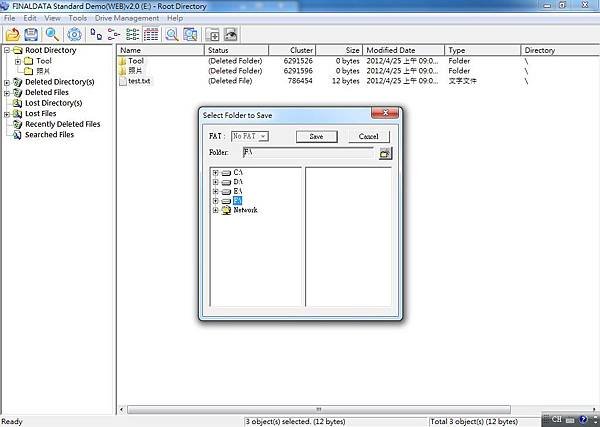Switch to large icons view
This screenshot has width=600, height=427.
pyautogui.click(x=96, y=35)
